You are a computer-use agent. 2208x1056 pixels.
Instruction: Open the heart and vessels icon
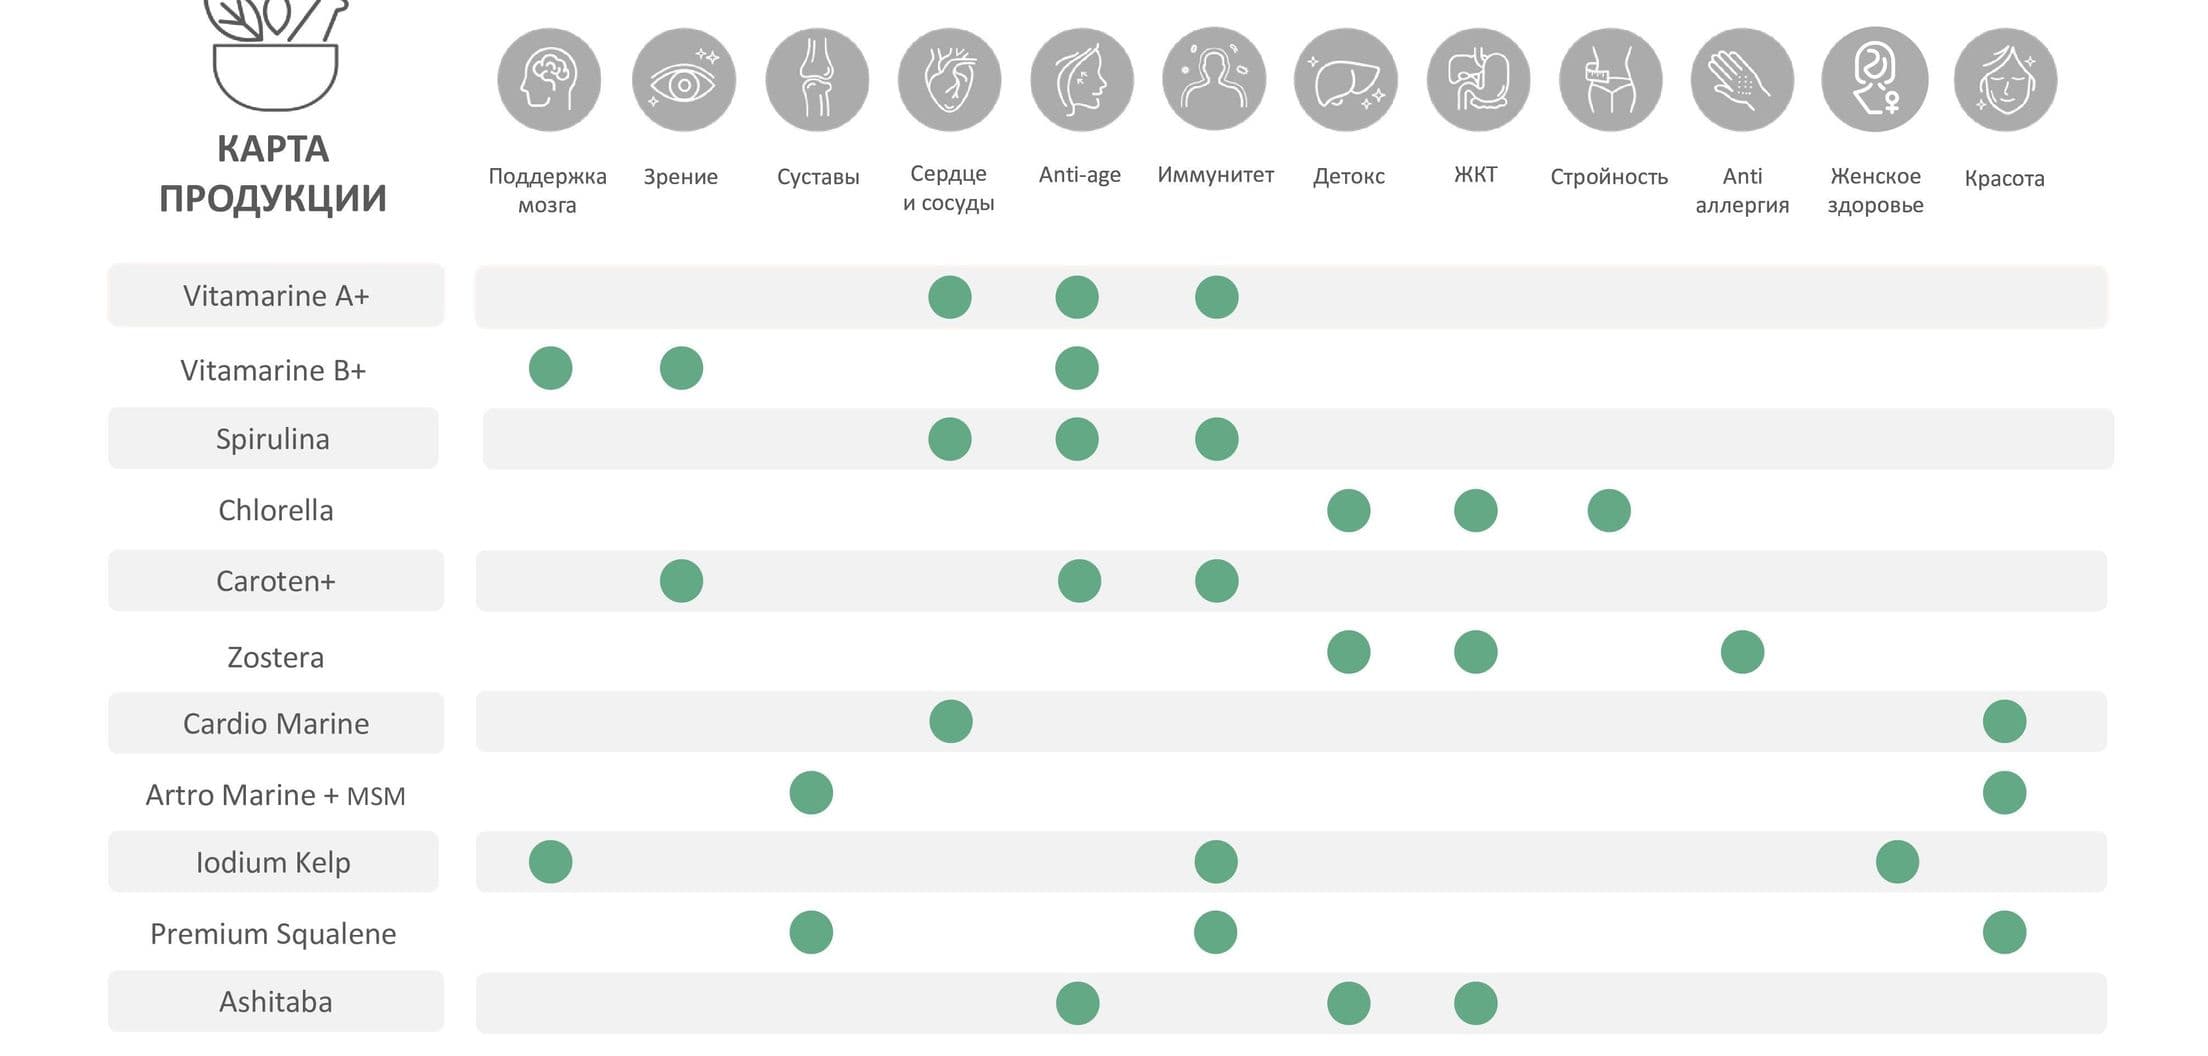coord(949,80)
